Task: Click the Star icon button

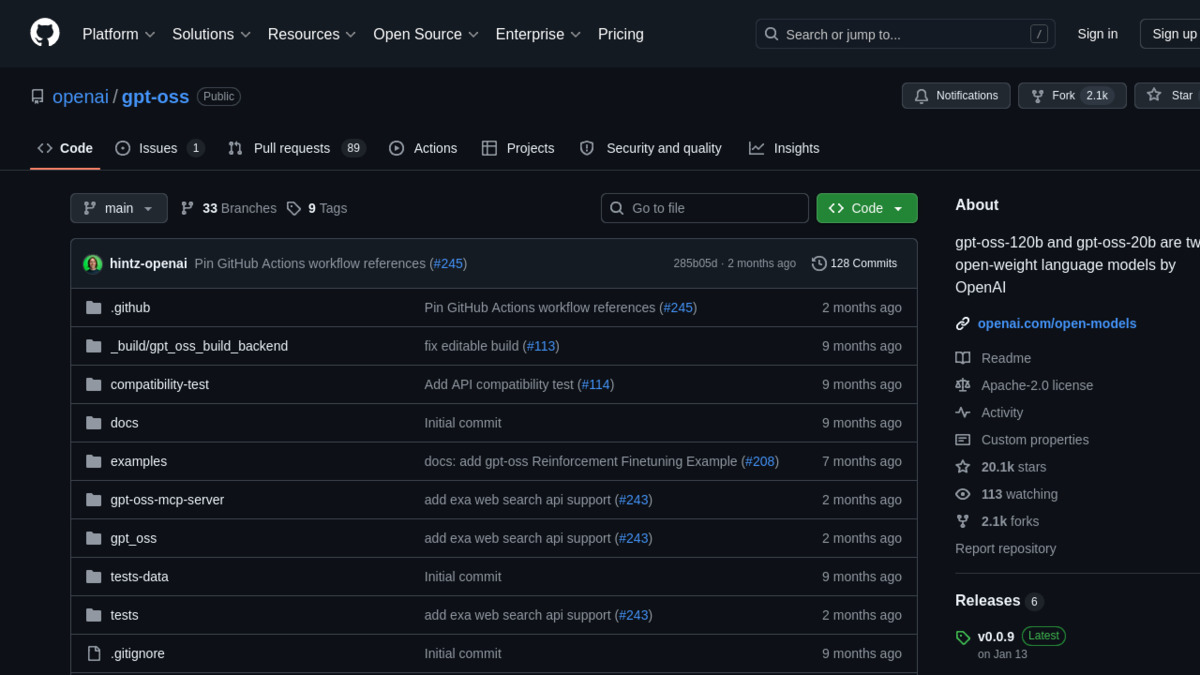Action: pos(1154,95)
